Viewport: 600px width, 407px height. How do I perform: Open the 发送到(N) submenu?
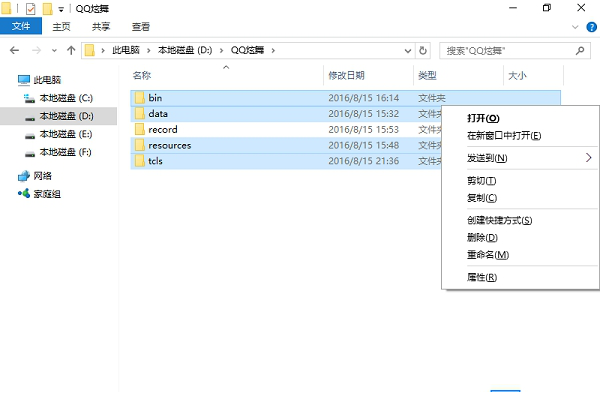[x=487, y=158]
